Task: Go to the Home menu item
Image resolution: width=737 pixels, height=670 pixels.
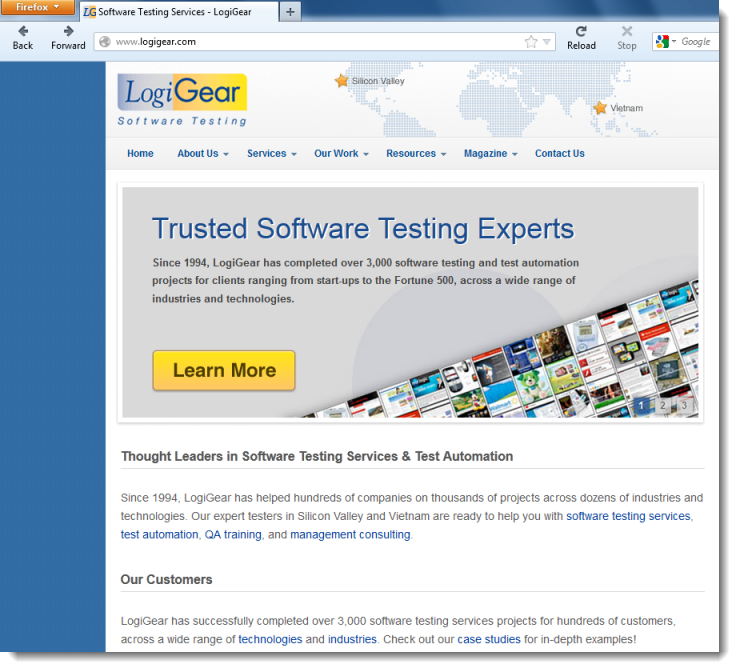Action: [140, 153]
